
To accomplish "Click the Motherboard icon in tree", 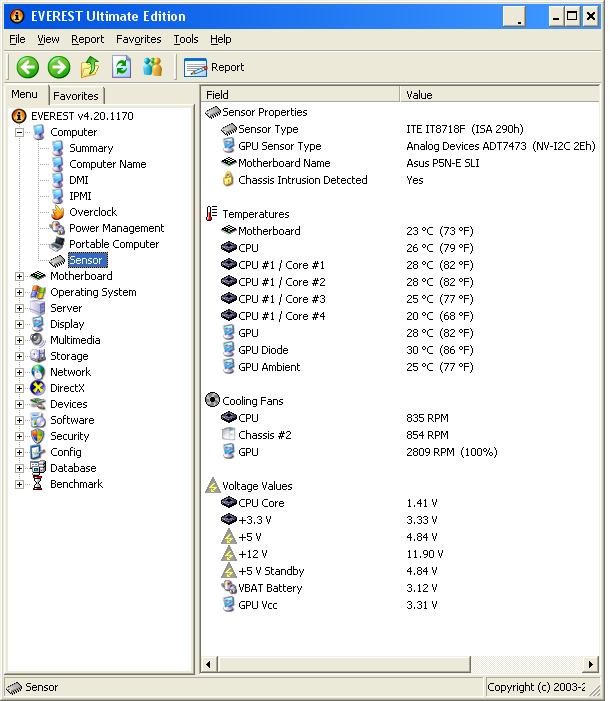I will point(38,276).
